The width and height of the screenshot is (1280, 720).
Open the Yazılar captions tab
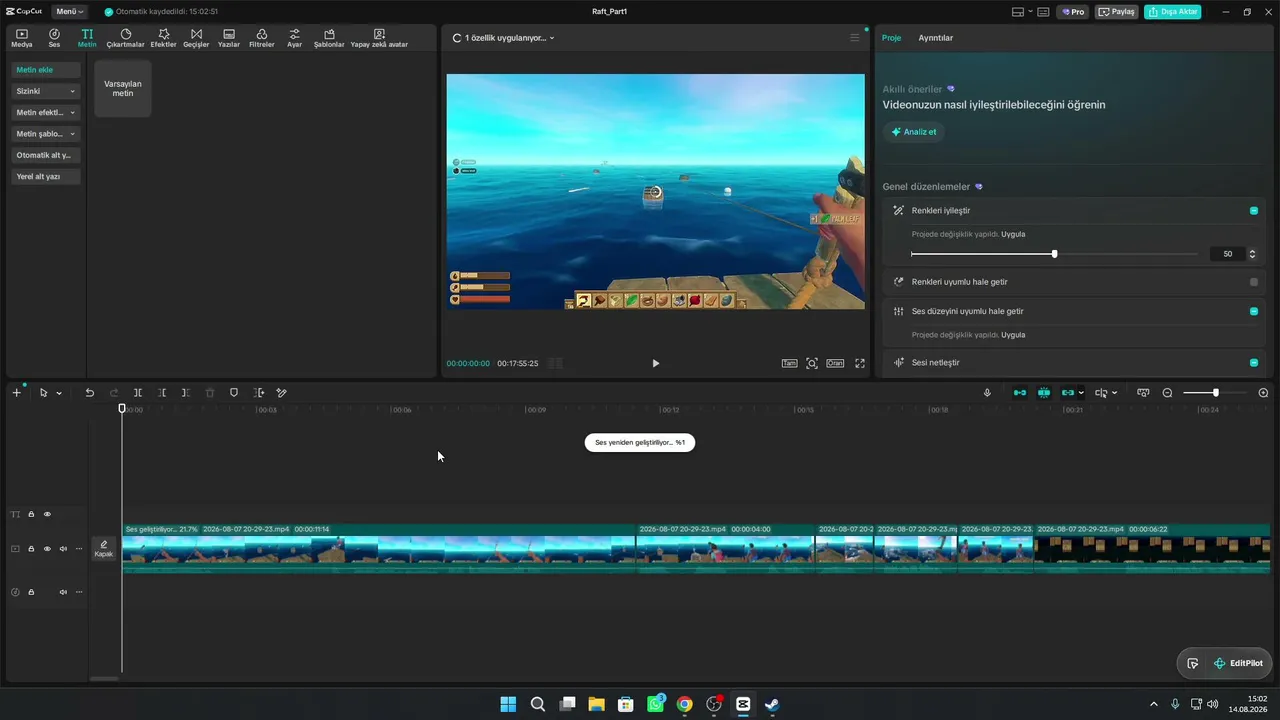229,38
